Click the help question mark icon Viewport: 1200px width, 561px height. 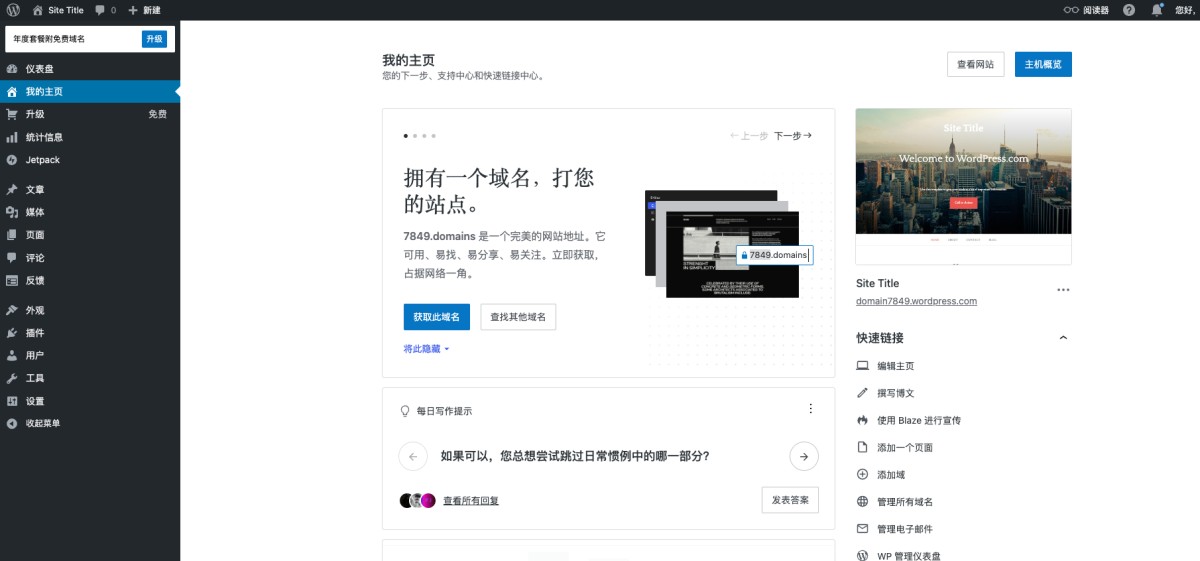pos(1129,10)
